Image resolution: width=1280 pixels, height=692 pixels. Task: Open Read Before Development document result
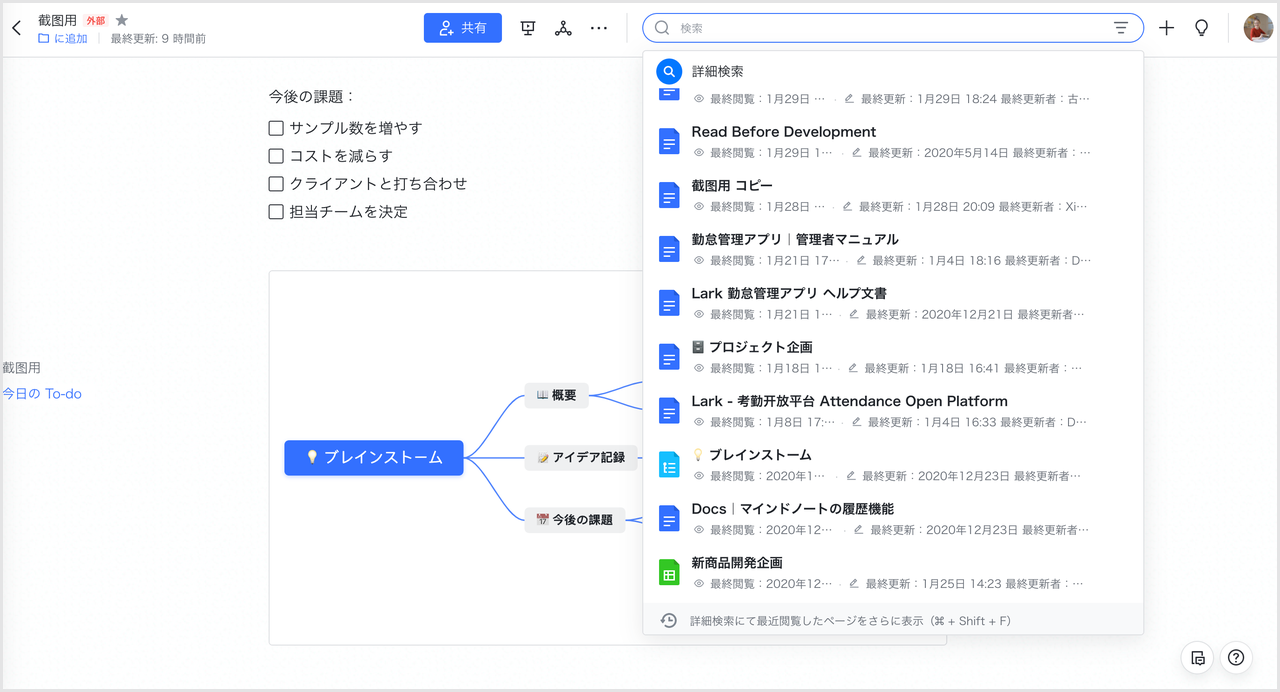(783, 132)
